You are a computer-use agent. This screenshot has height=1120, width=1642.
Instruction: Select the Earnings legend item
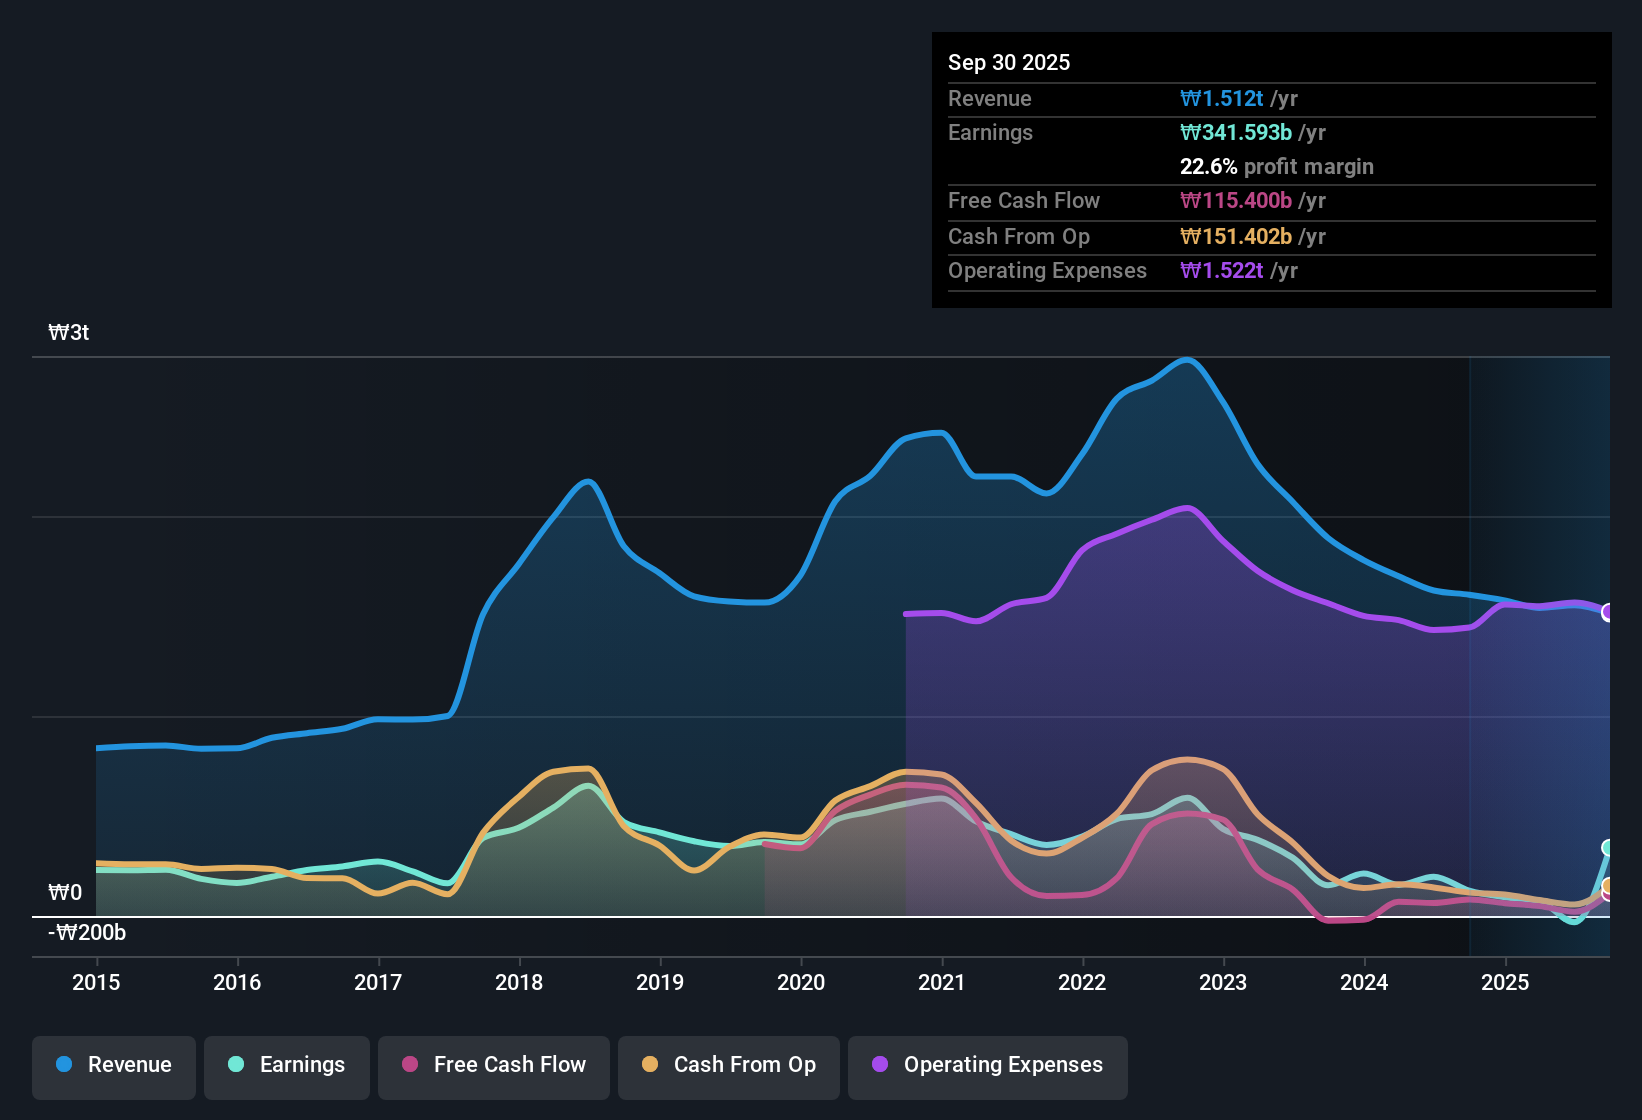[286, 1066]
